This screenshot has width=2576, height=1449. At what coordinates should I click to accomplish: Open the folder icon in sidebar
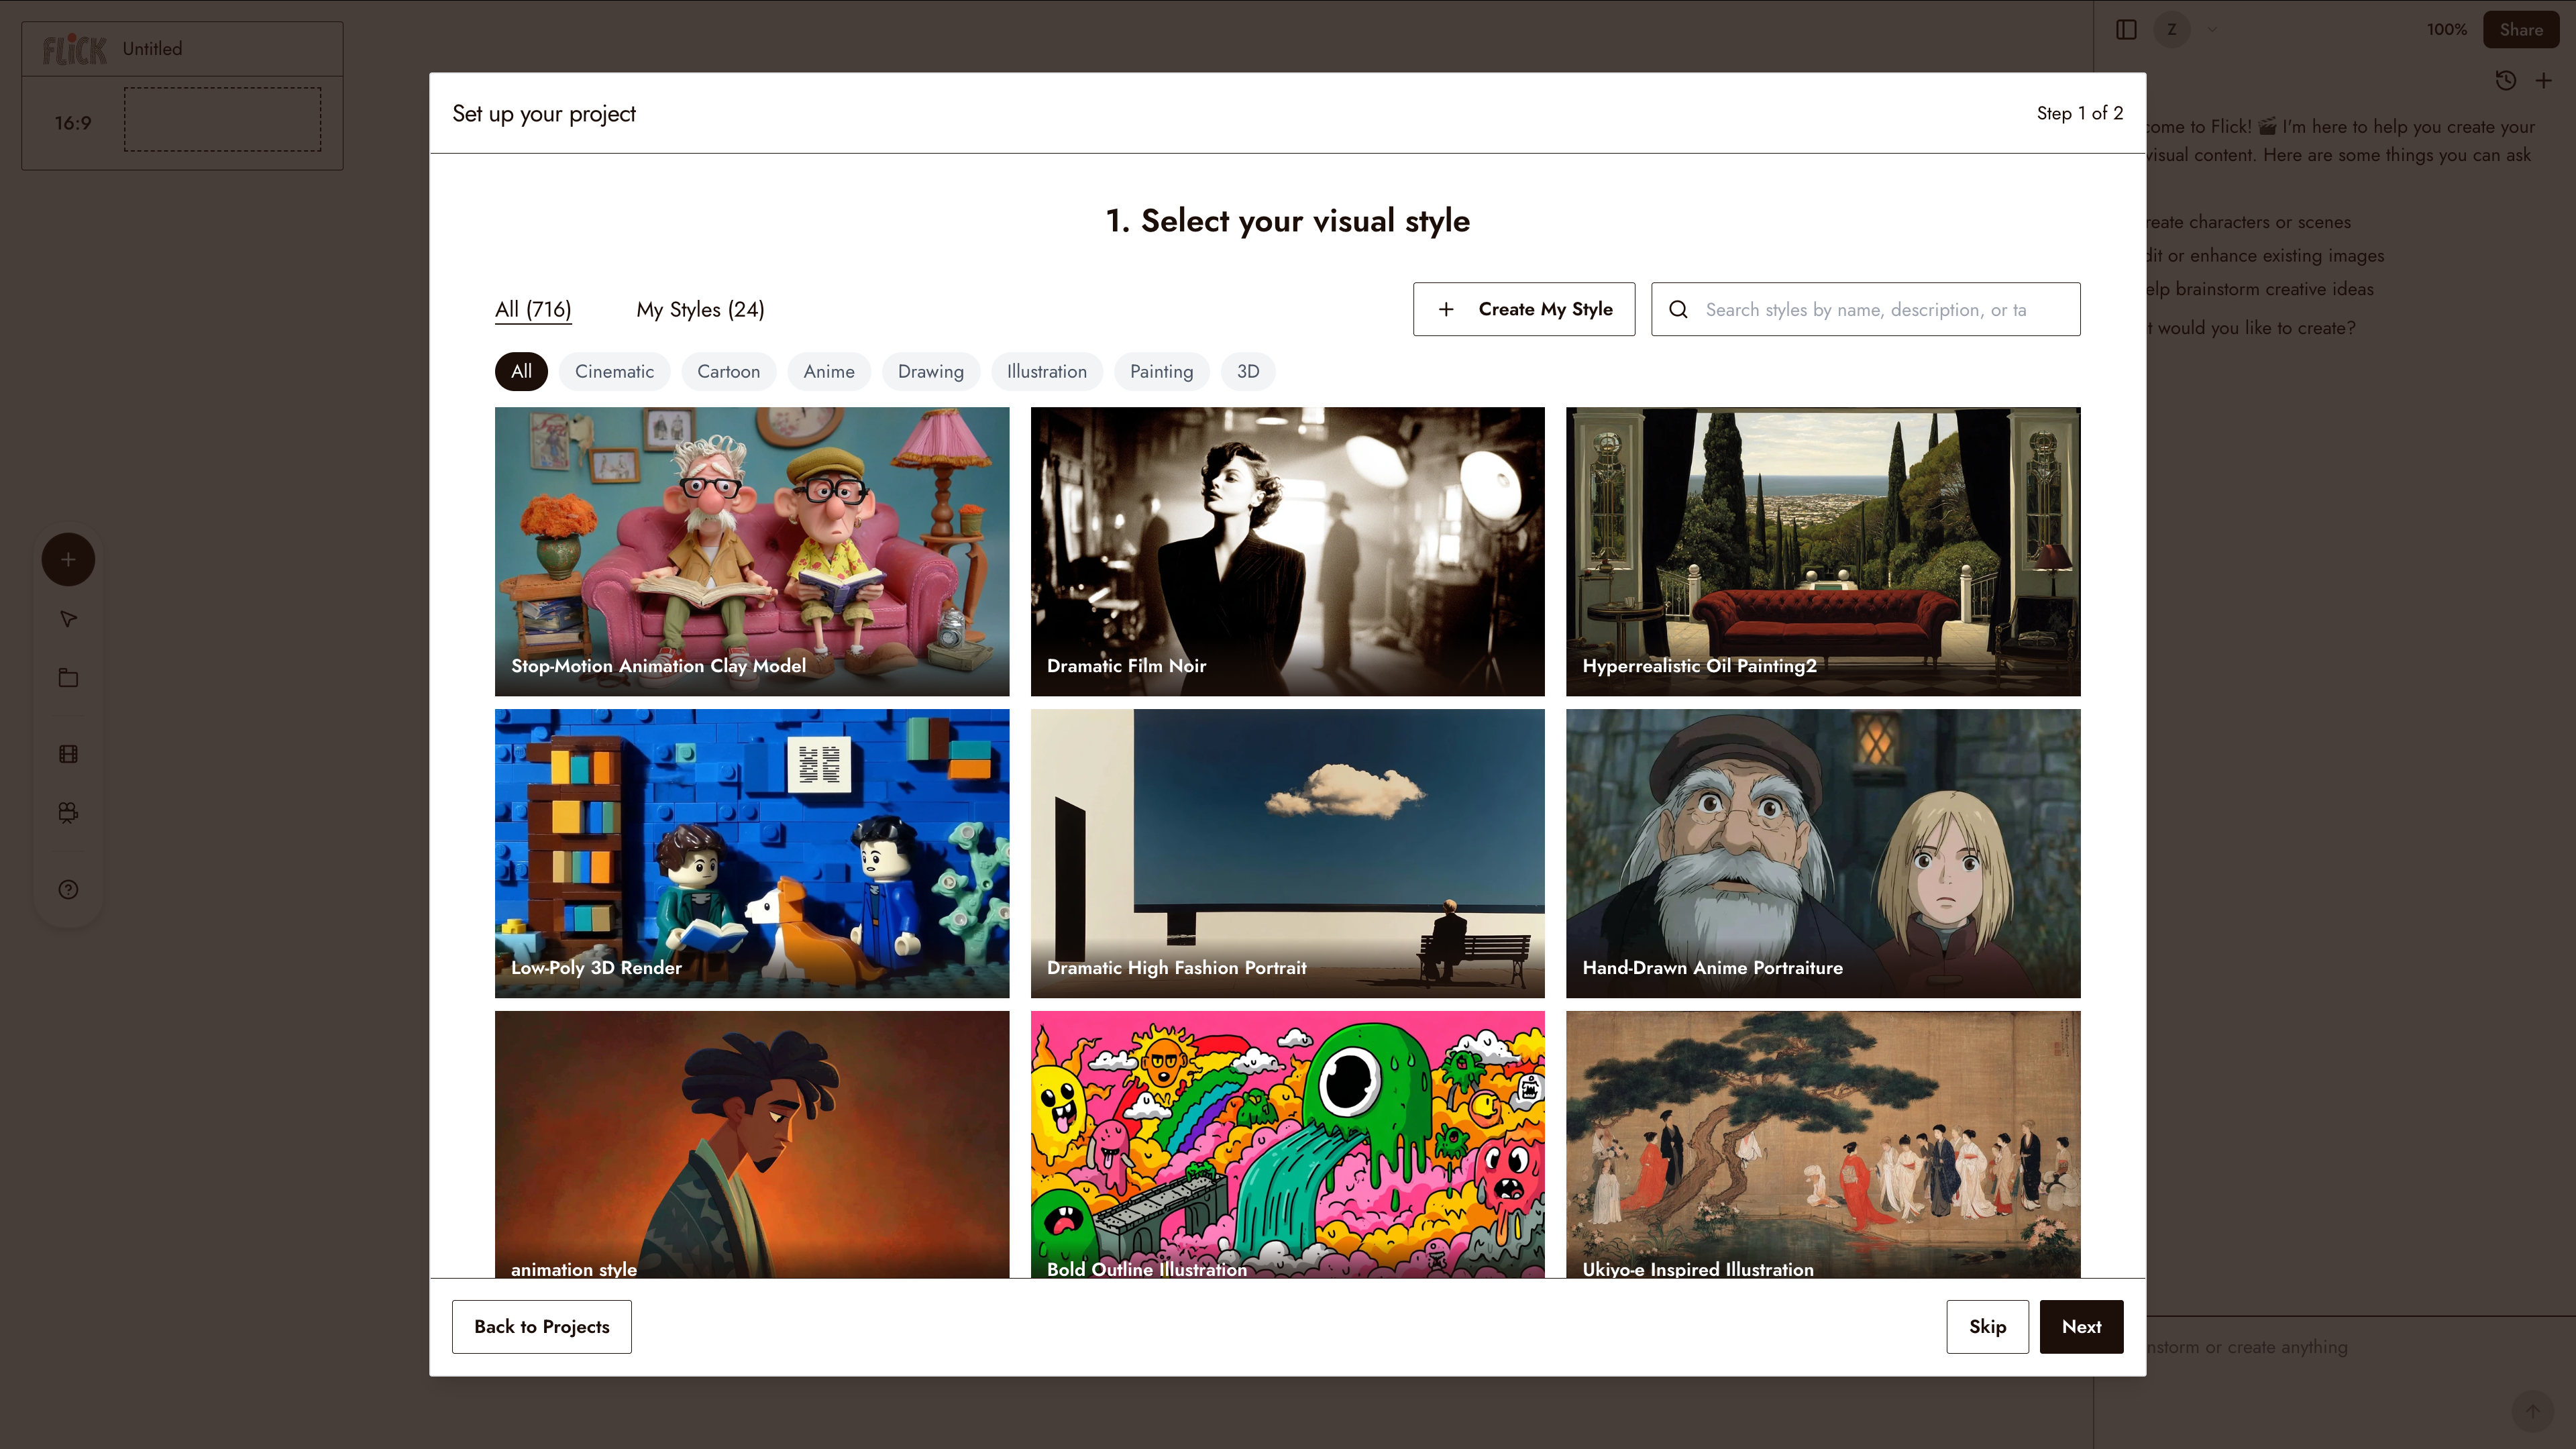[x=68, y=678]
